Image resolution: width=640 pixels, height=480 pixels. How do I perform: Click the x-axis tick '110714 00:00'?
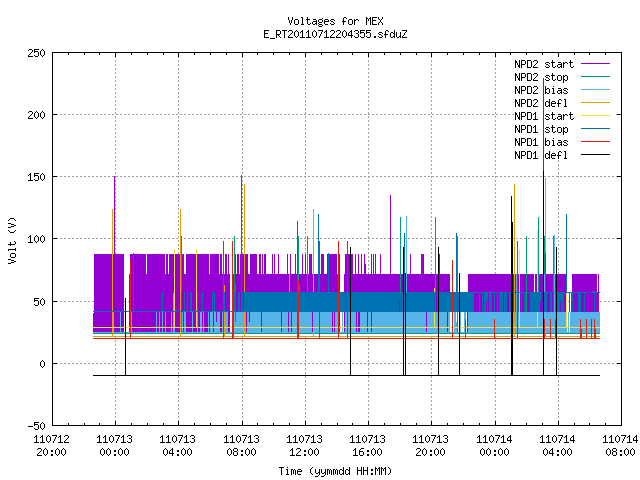pyautogui.click(x=494, y=446)
